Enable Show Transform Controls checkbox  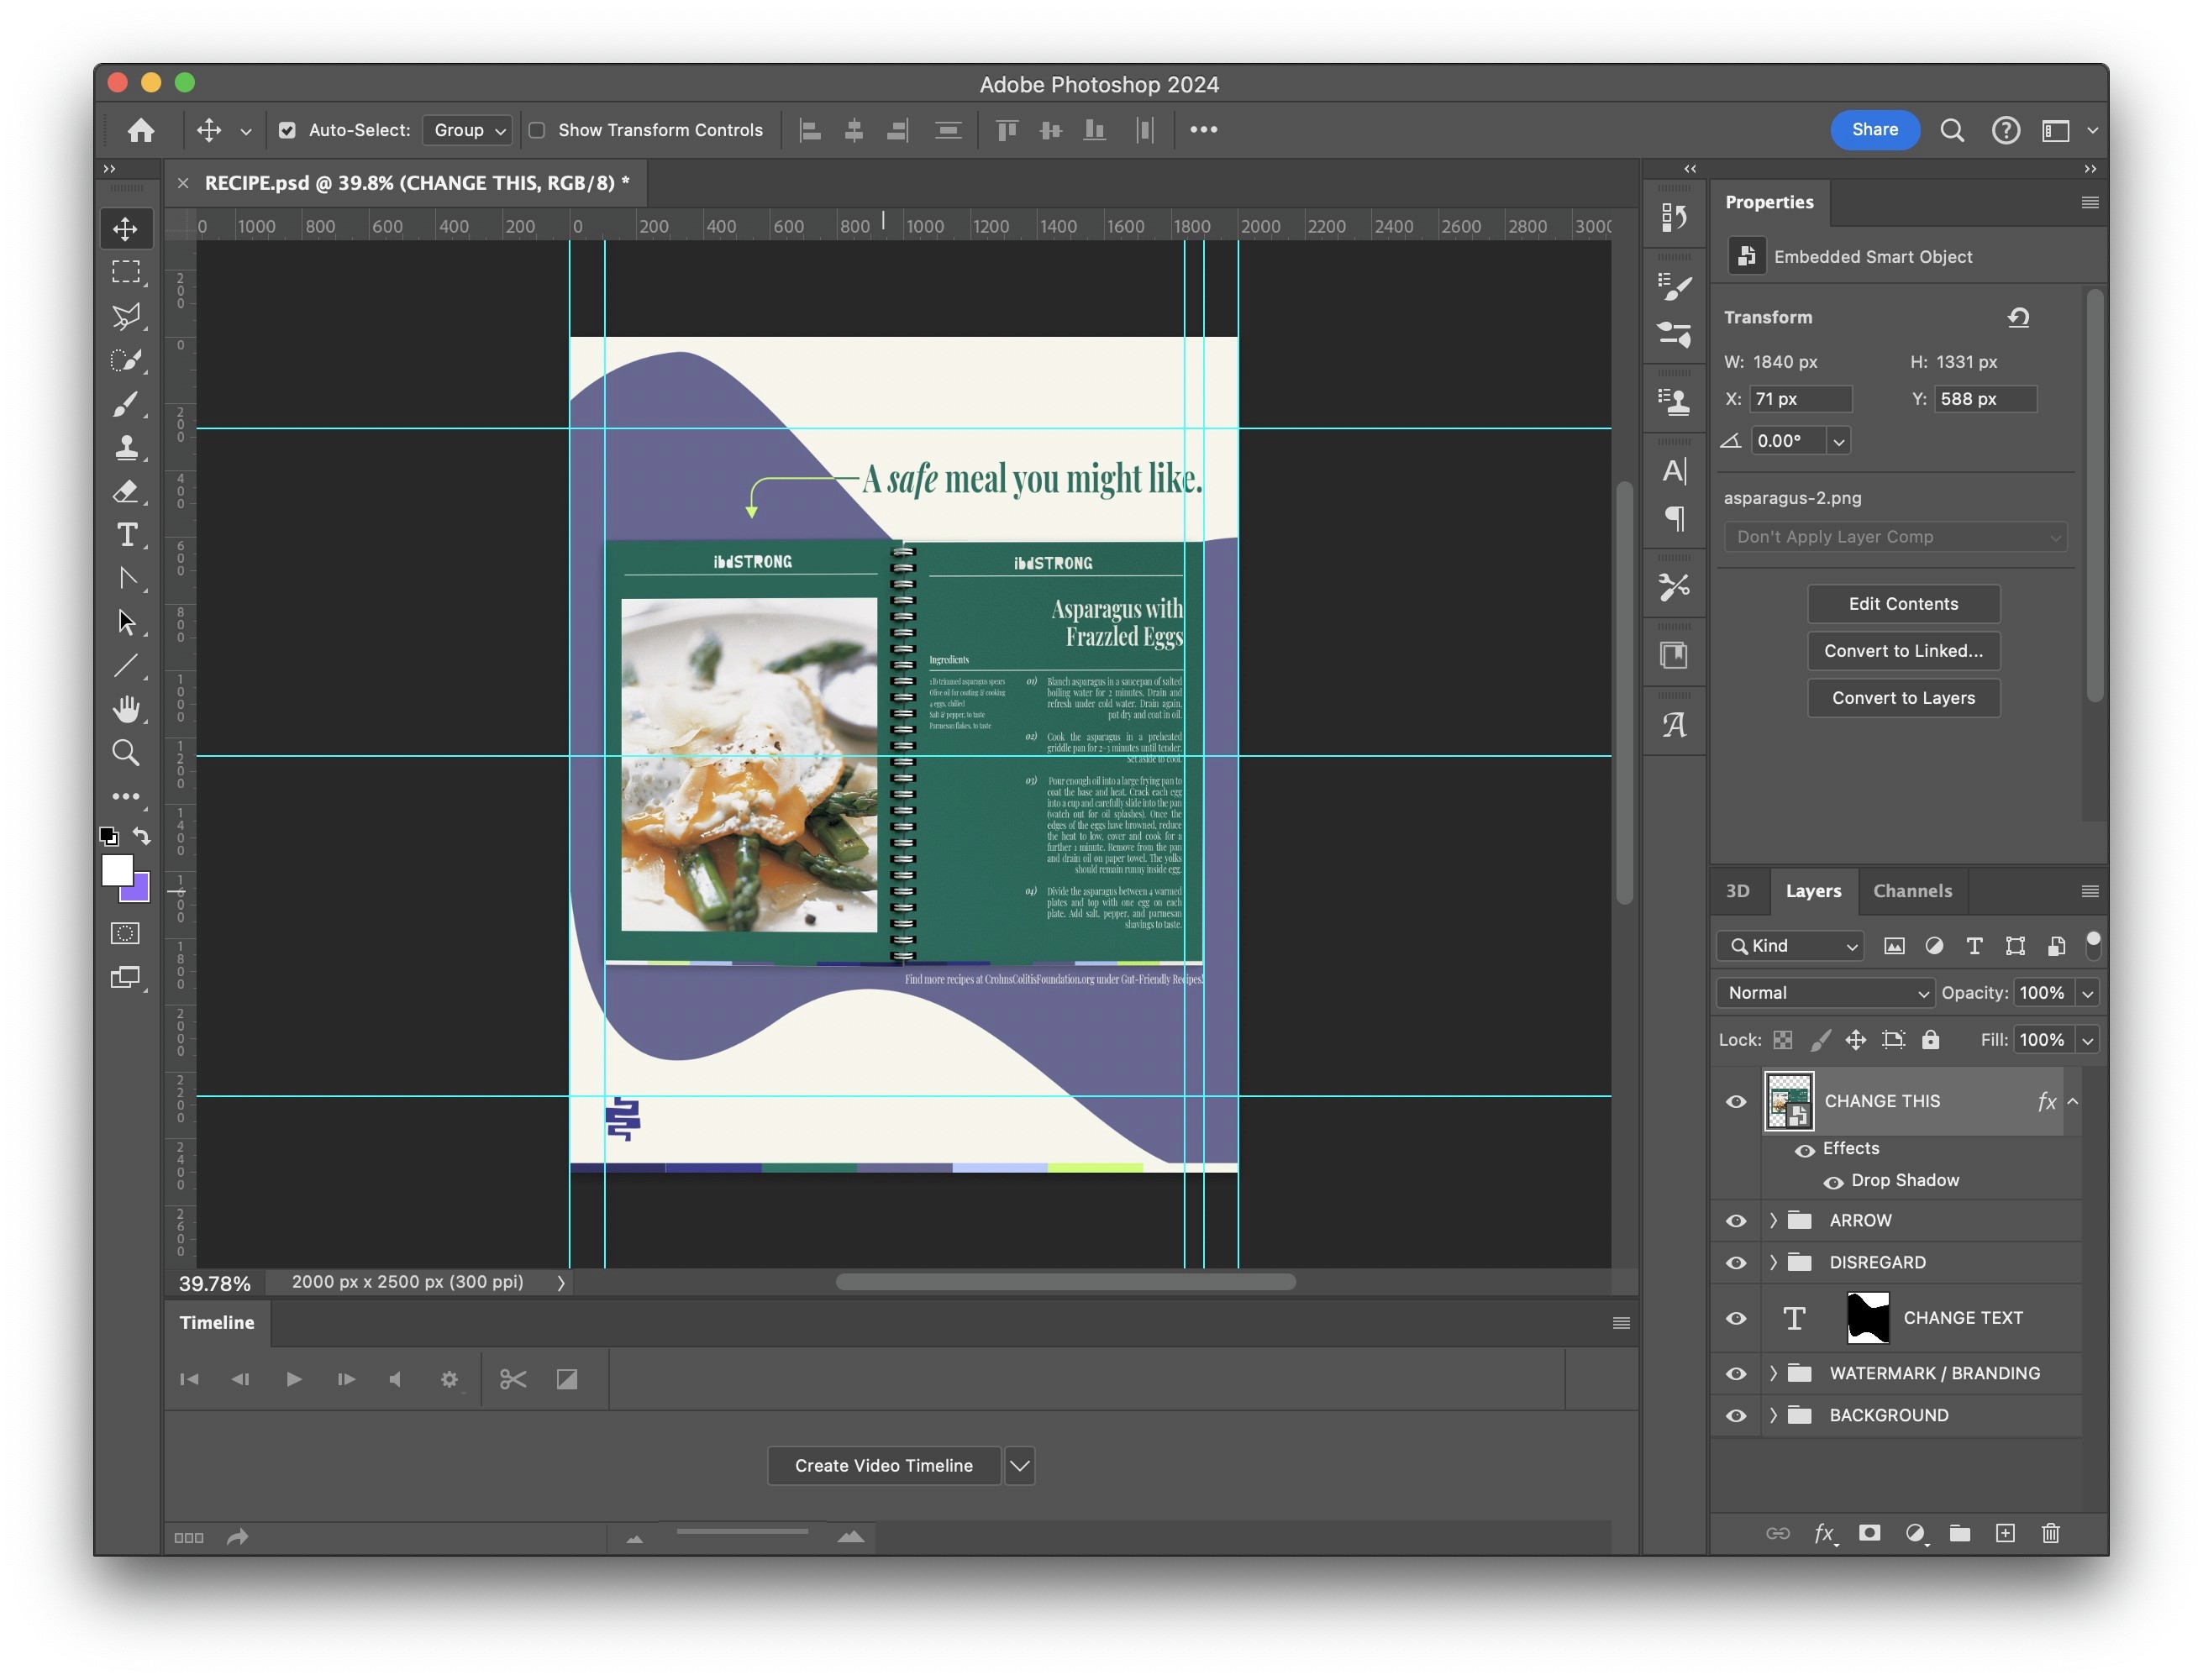click(x=537, y=130)
